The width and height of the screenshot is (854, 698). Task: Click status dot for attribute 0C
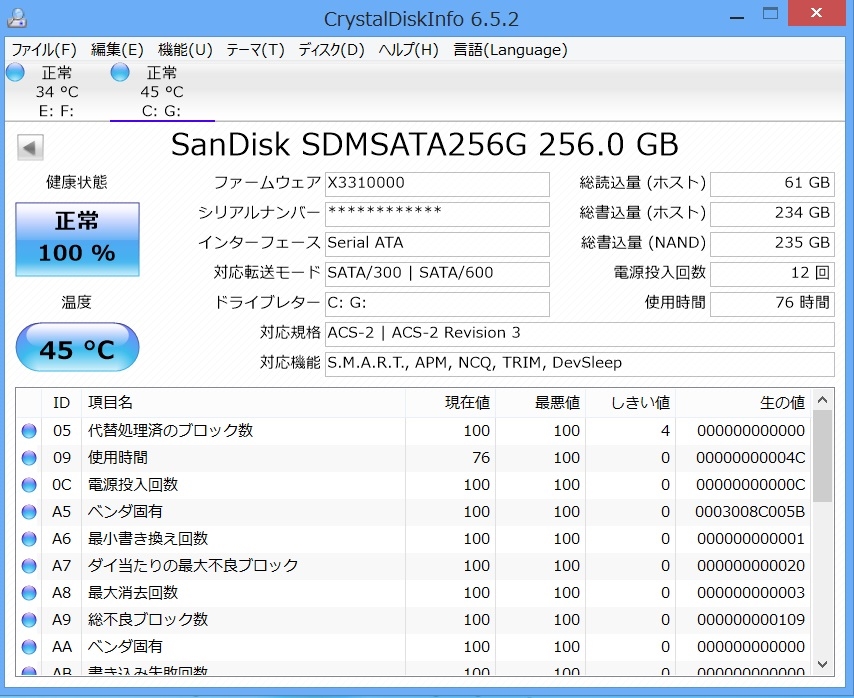click(29, 485)
